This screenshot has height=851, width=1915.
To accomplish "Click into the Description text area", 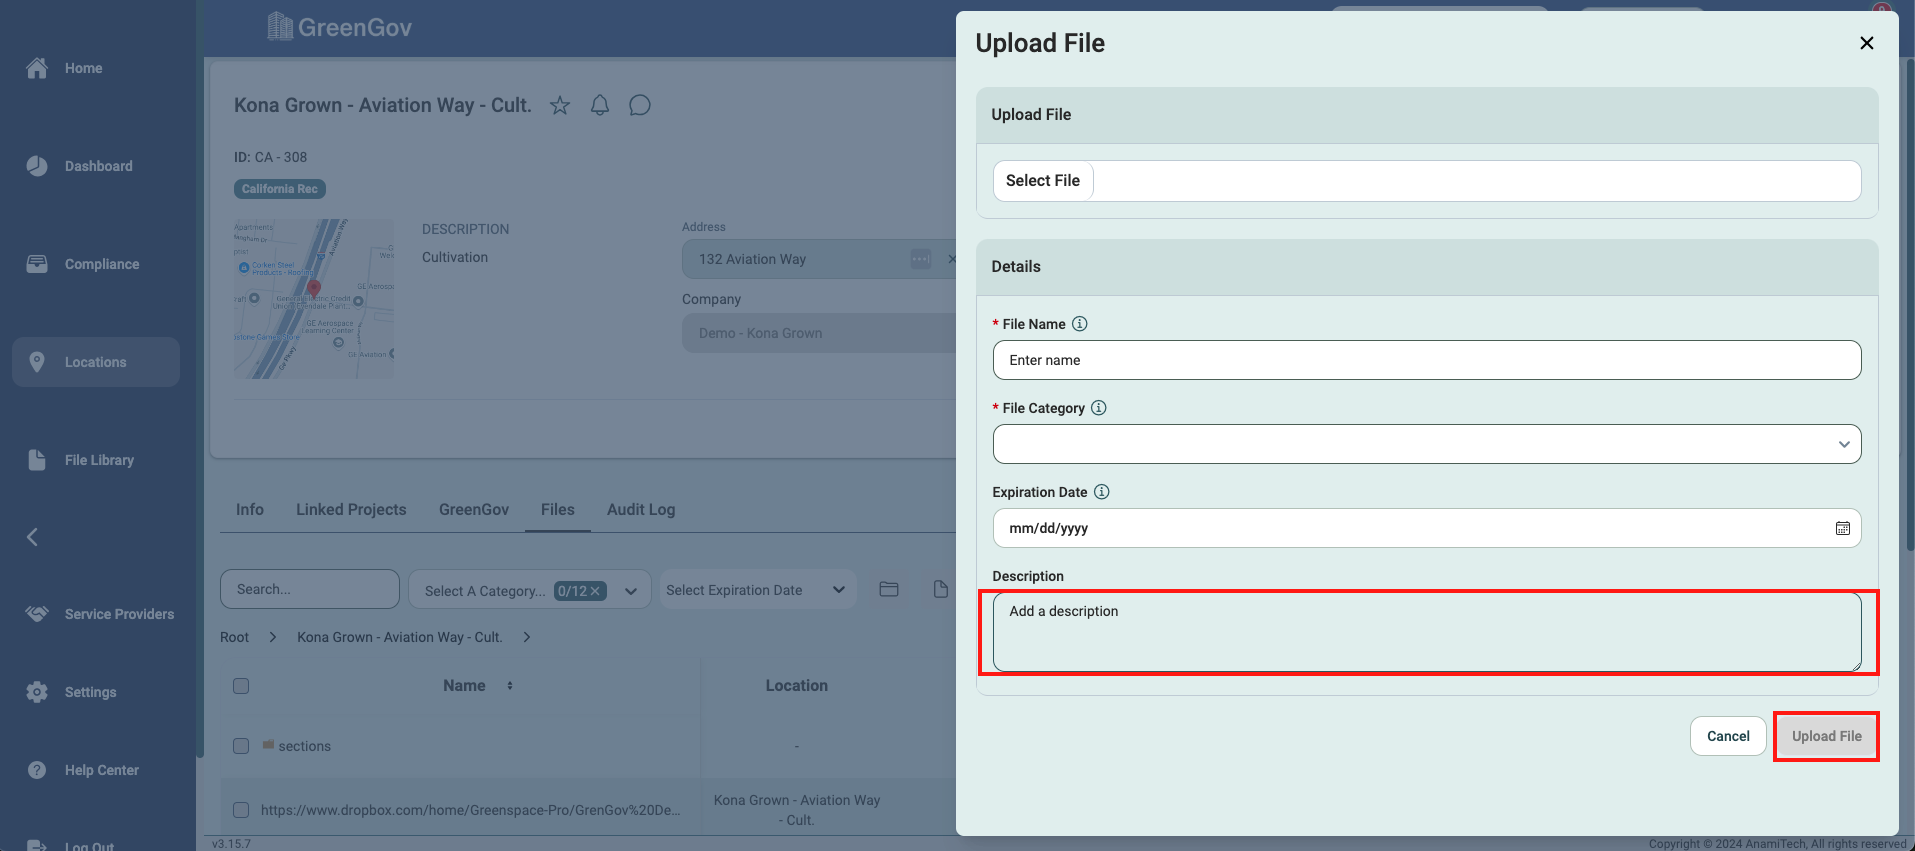I will [1427, 632].
